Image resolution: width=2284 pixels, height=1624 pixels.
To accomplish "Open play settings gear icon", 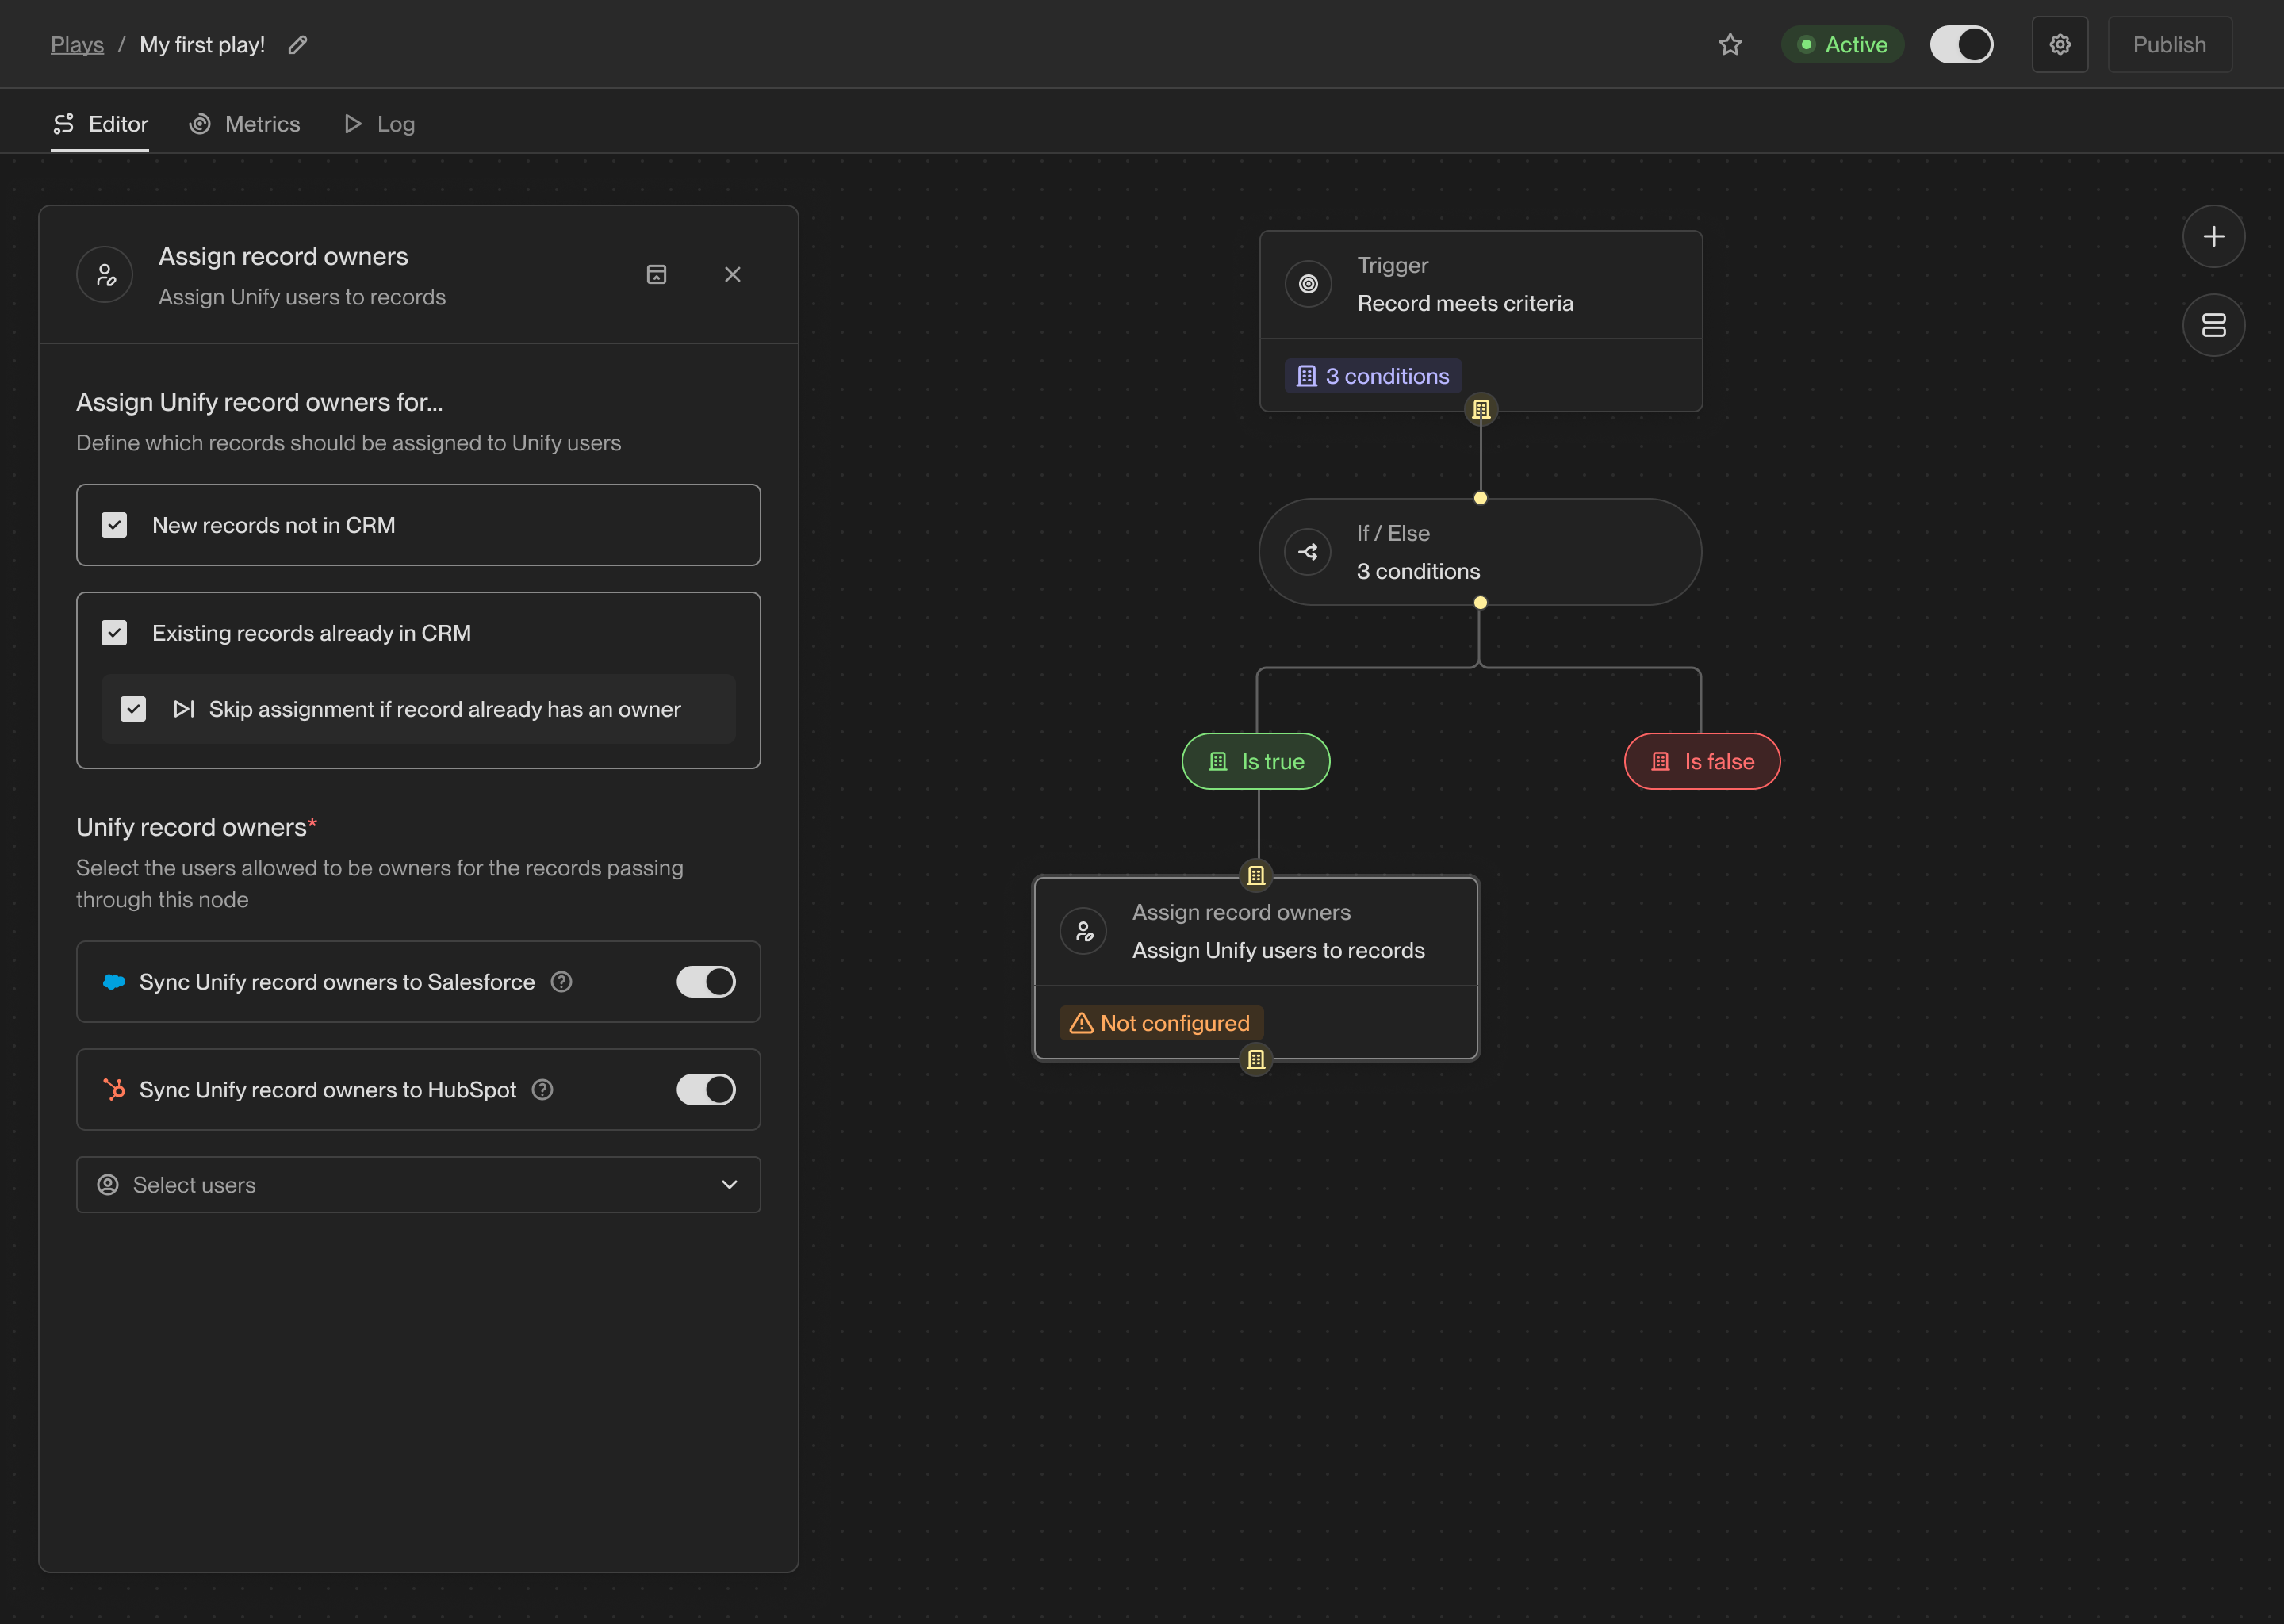I will click(x=2059, y=45).
